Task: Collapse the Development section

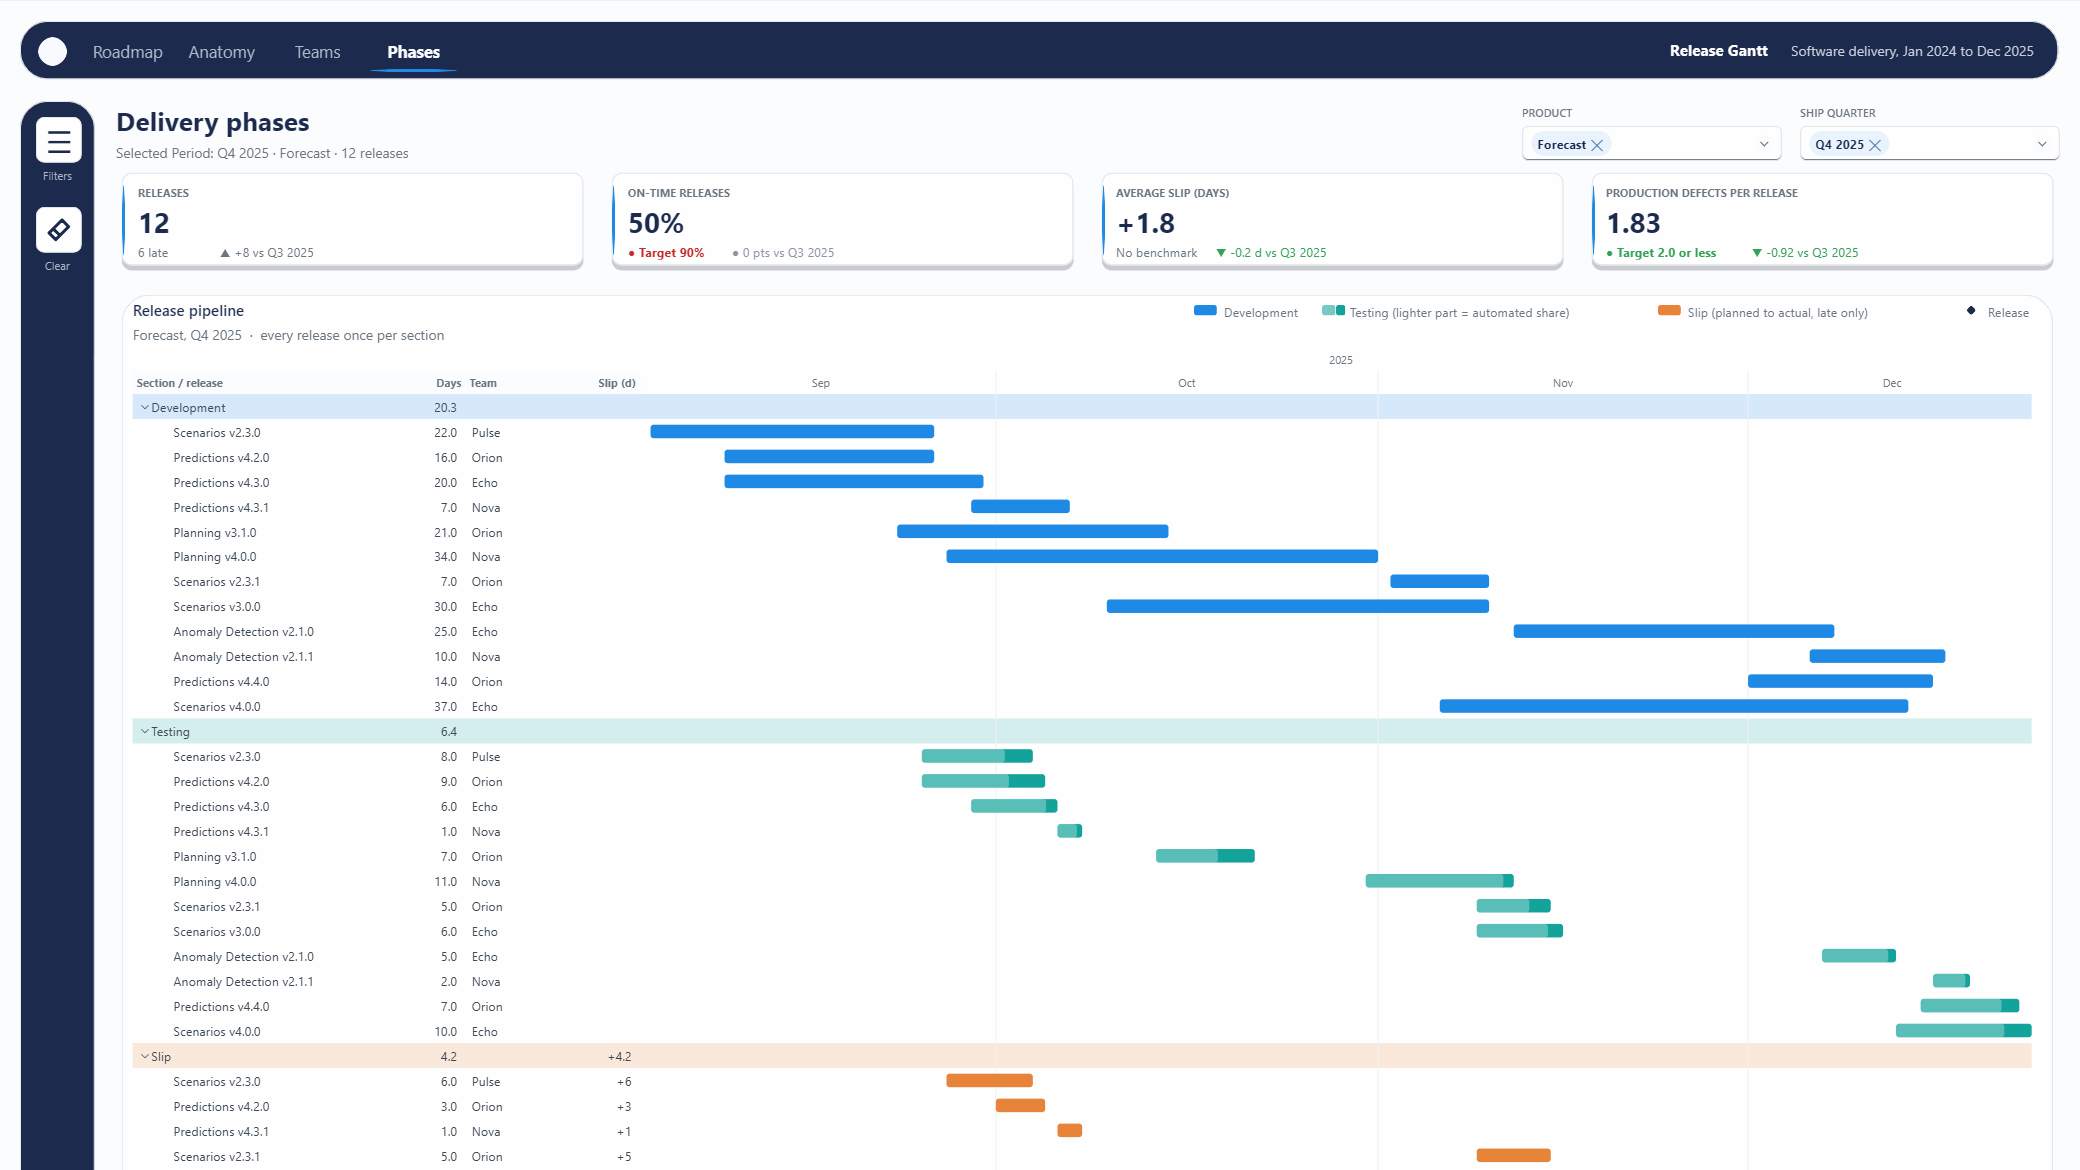Action: 145,408
